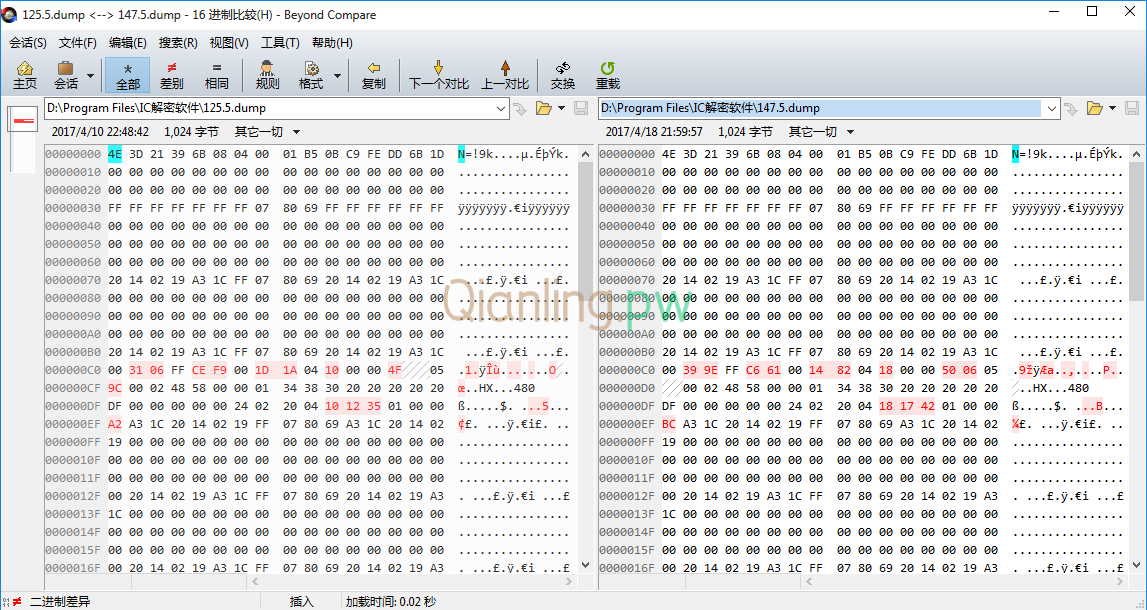
Task: Open the 工具(T) menu
Action: (280, 43)
